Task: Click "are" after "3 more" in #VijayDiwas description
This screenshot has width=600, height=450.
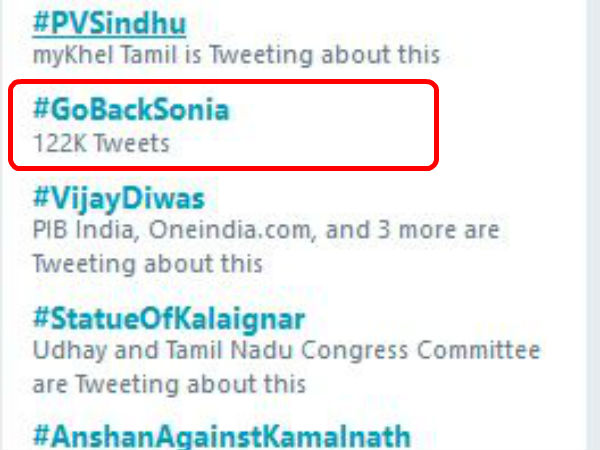Action: click(479, 230)
